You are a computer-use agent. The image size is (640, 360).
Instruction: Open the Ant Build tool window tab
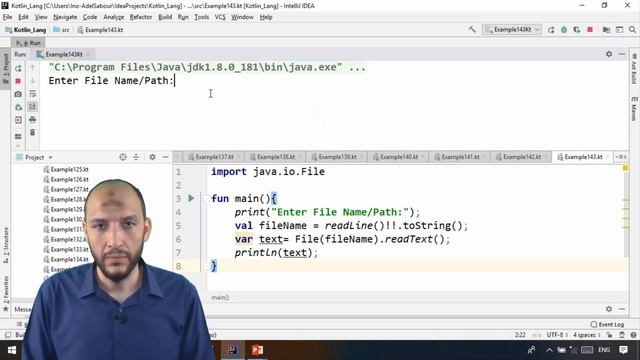coord(634,69)
